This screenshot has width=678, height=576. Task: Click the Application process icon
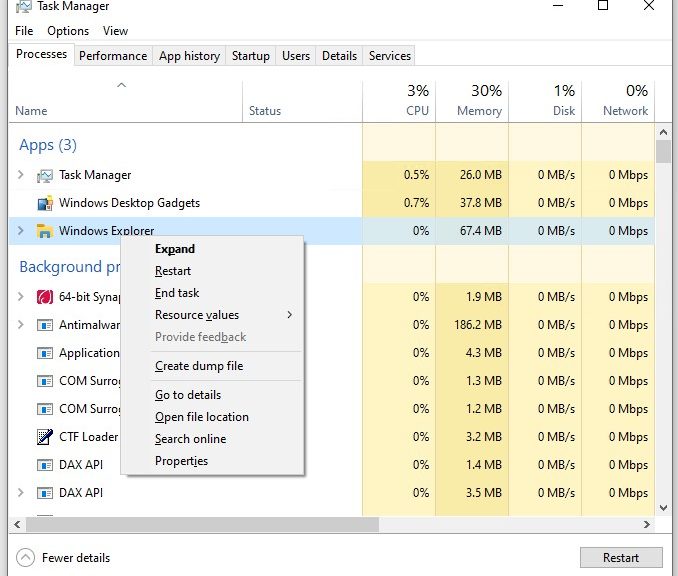click(45, 353)
